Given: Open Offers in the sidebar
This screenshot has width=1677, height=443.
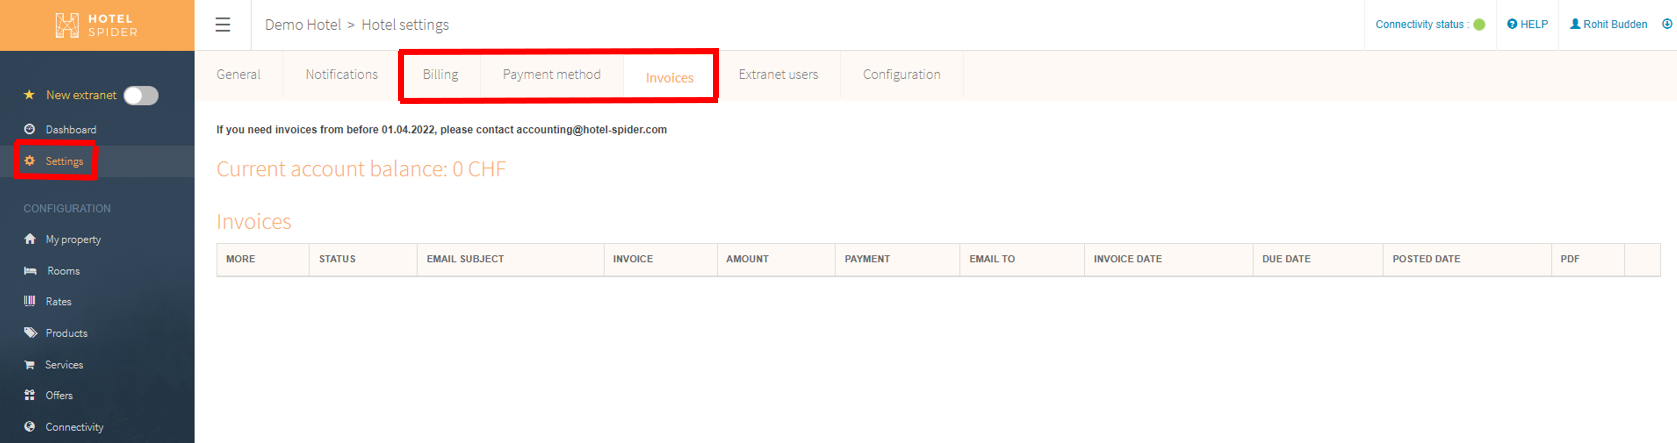Looking at the screenshot, I should pos(59,395).
